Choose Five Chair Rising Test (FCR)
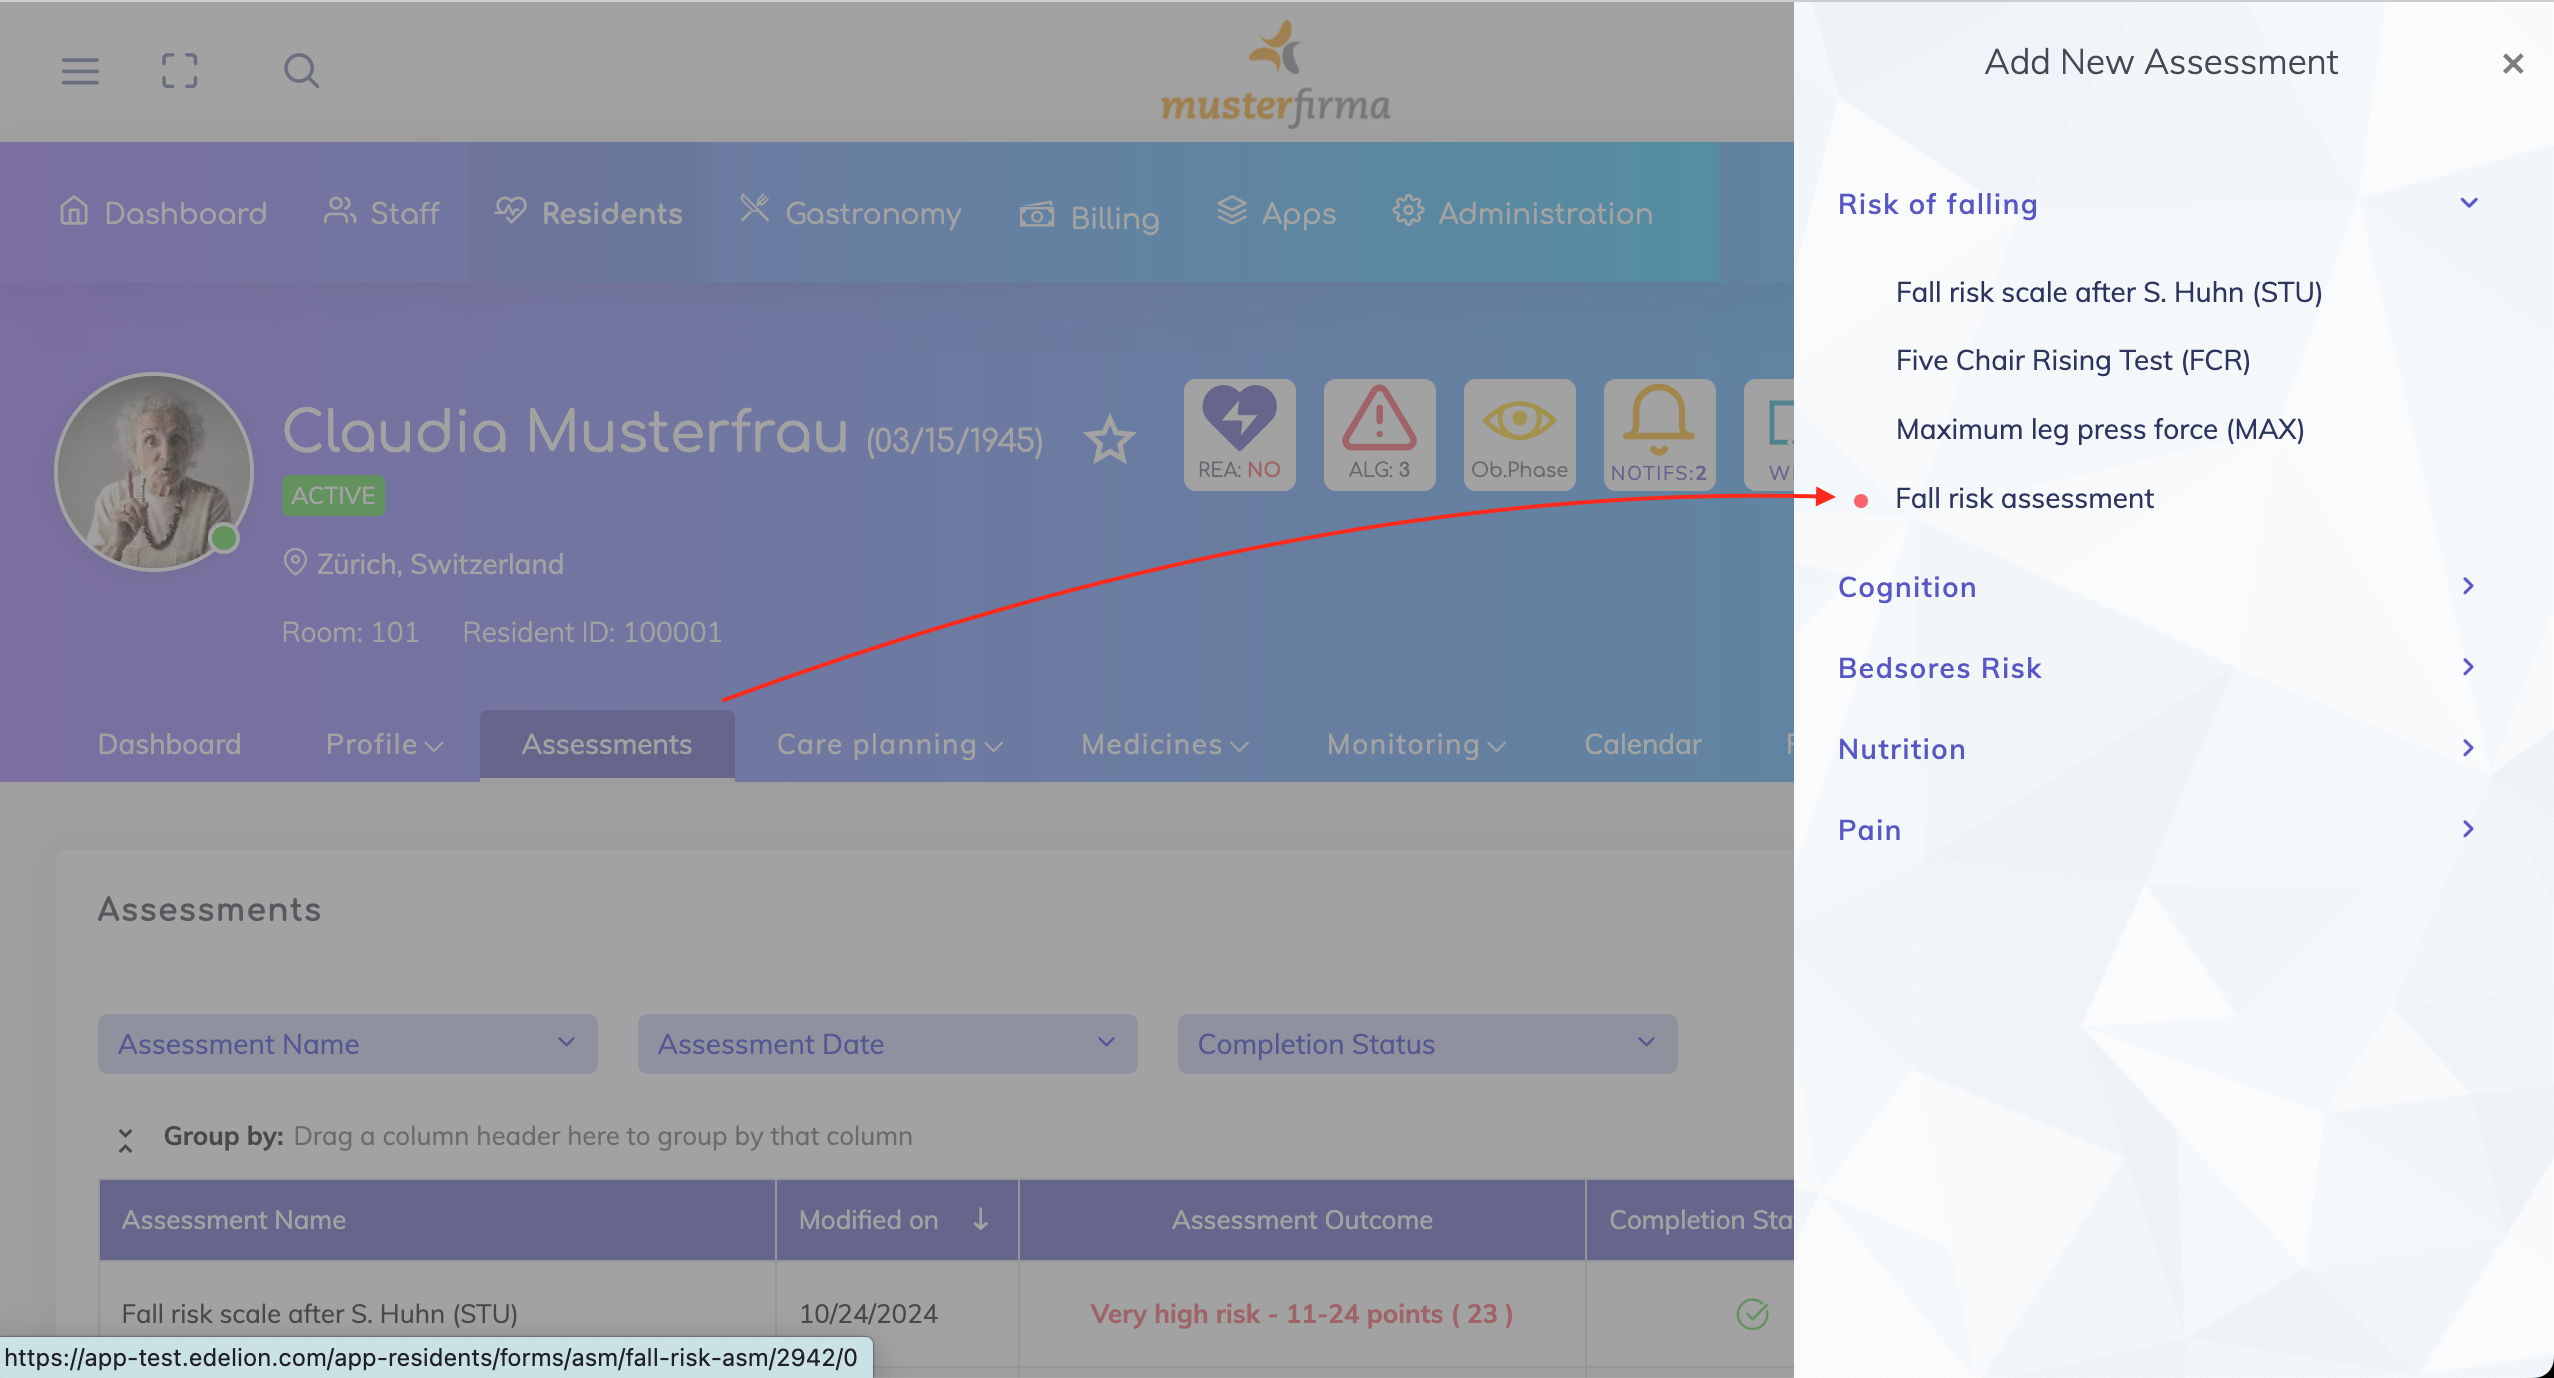 [2072, 360]
